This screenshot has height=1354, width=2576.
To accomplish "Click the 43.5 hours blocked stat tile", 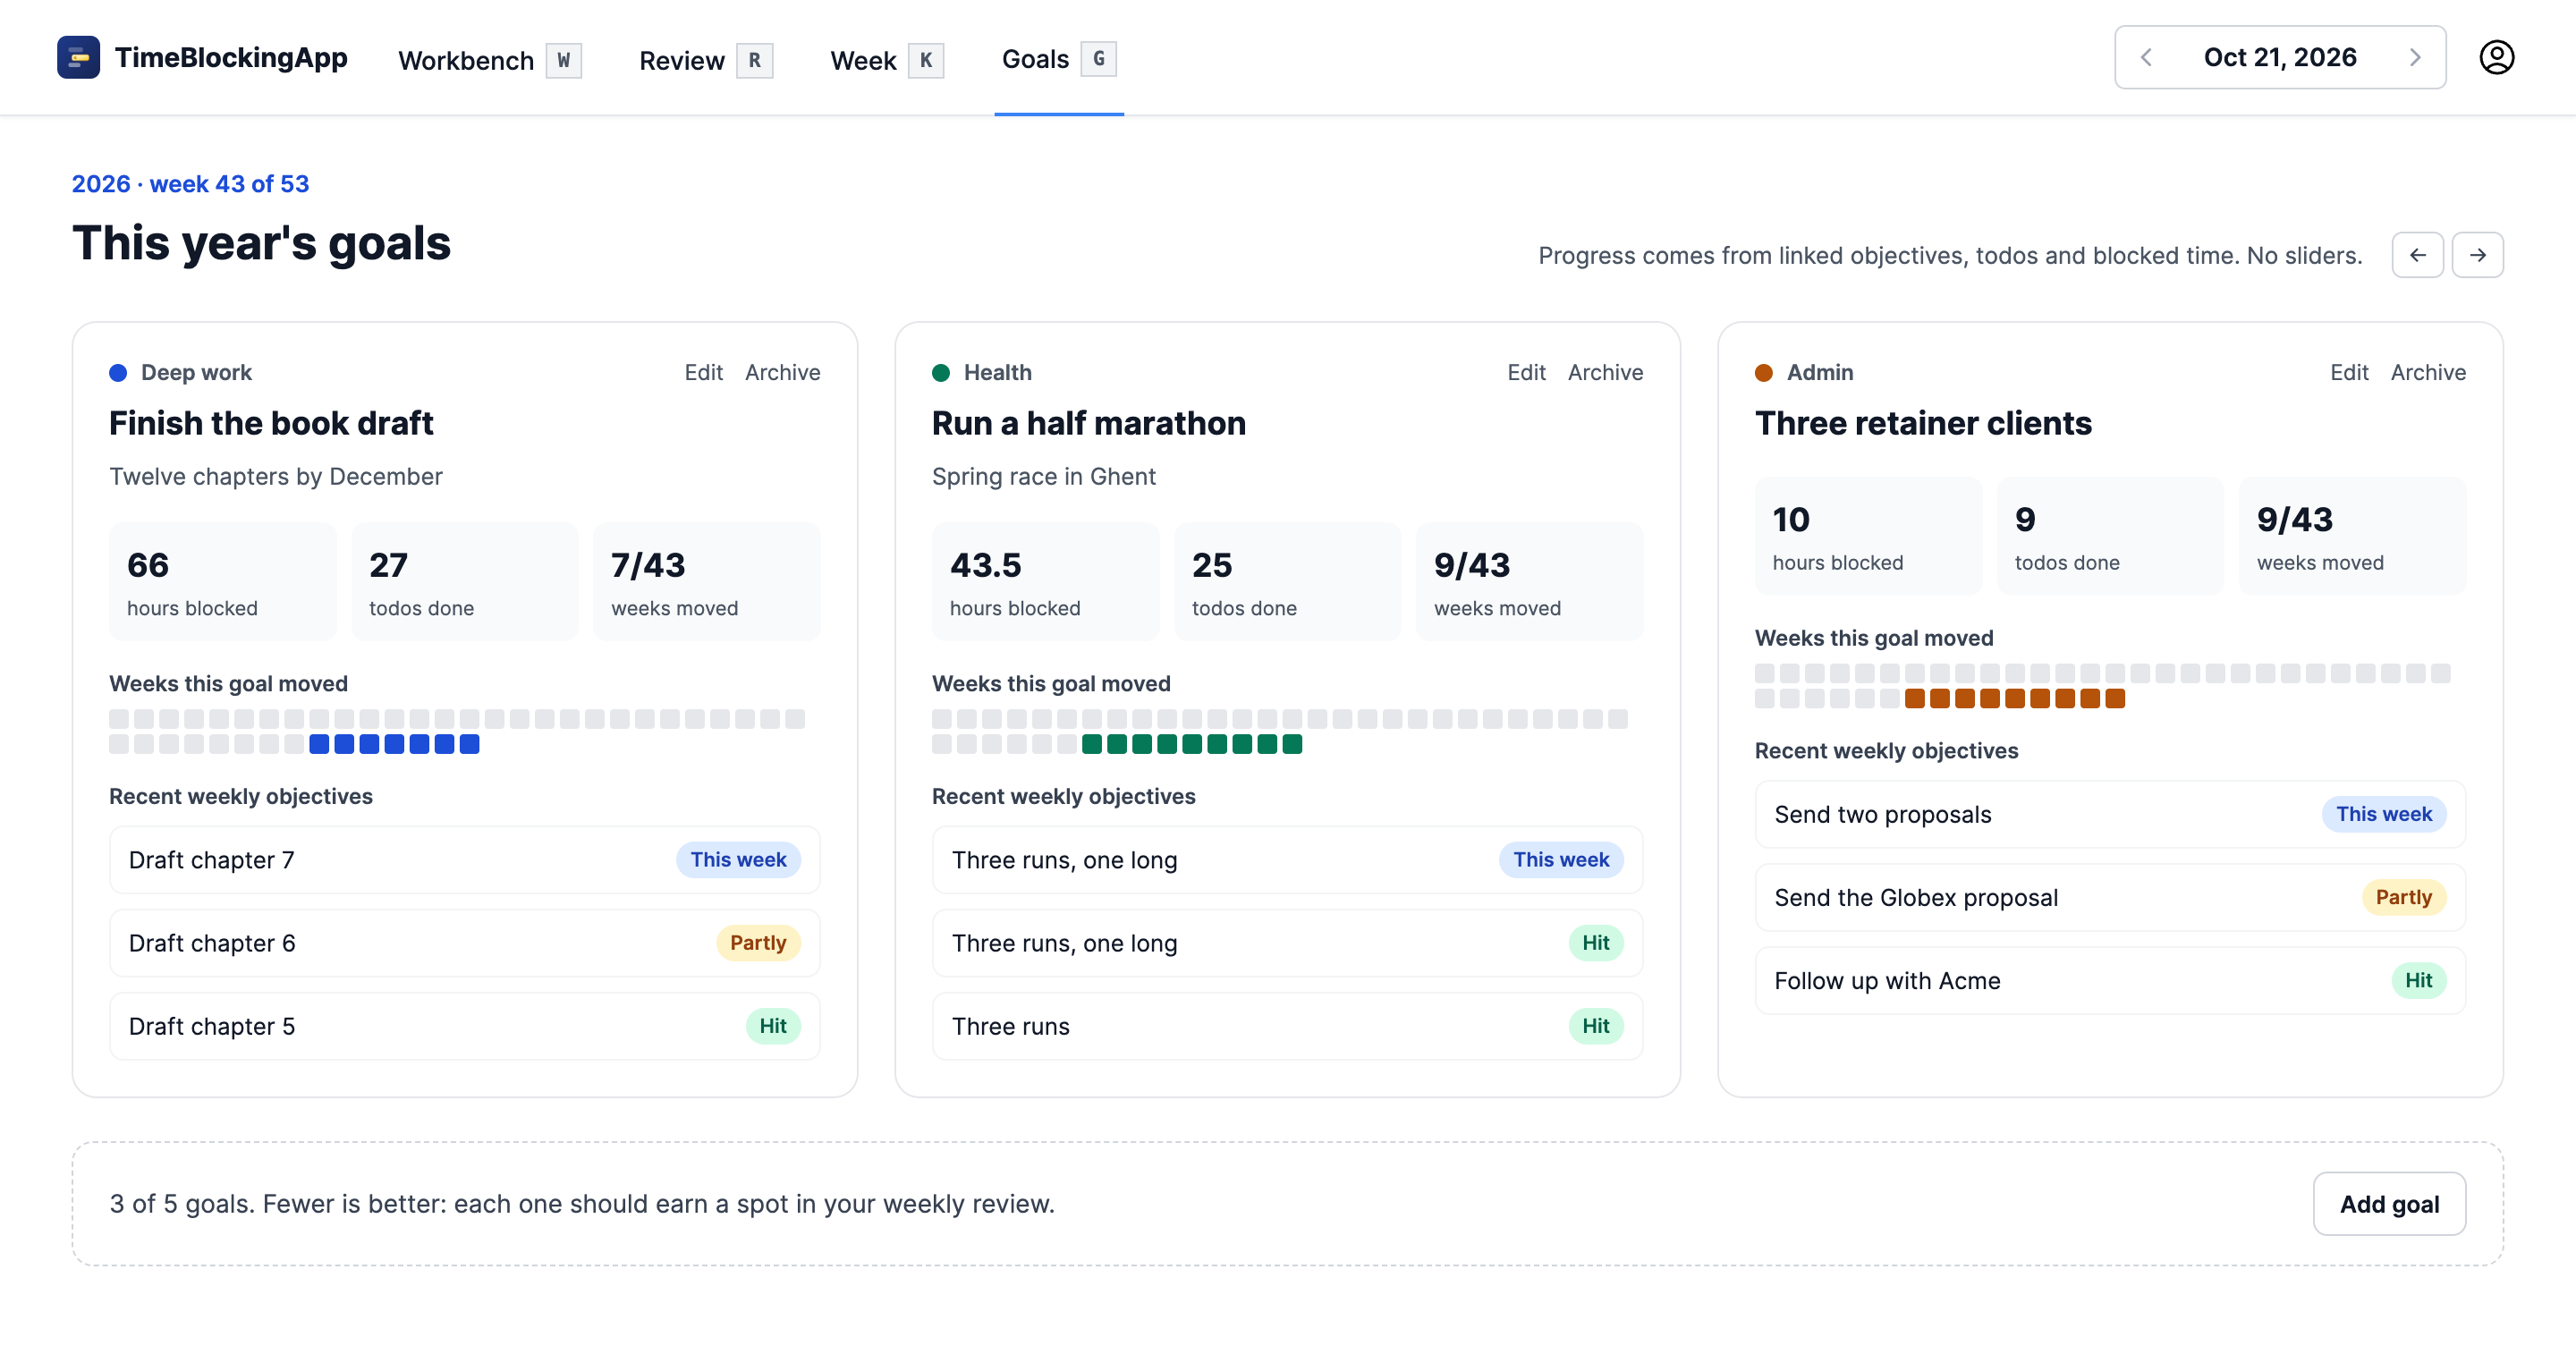I will (x=1045, y=581).
